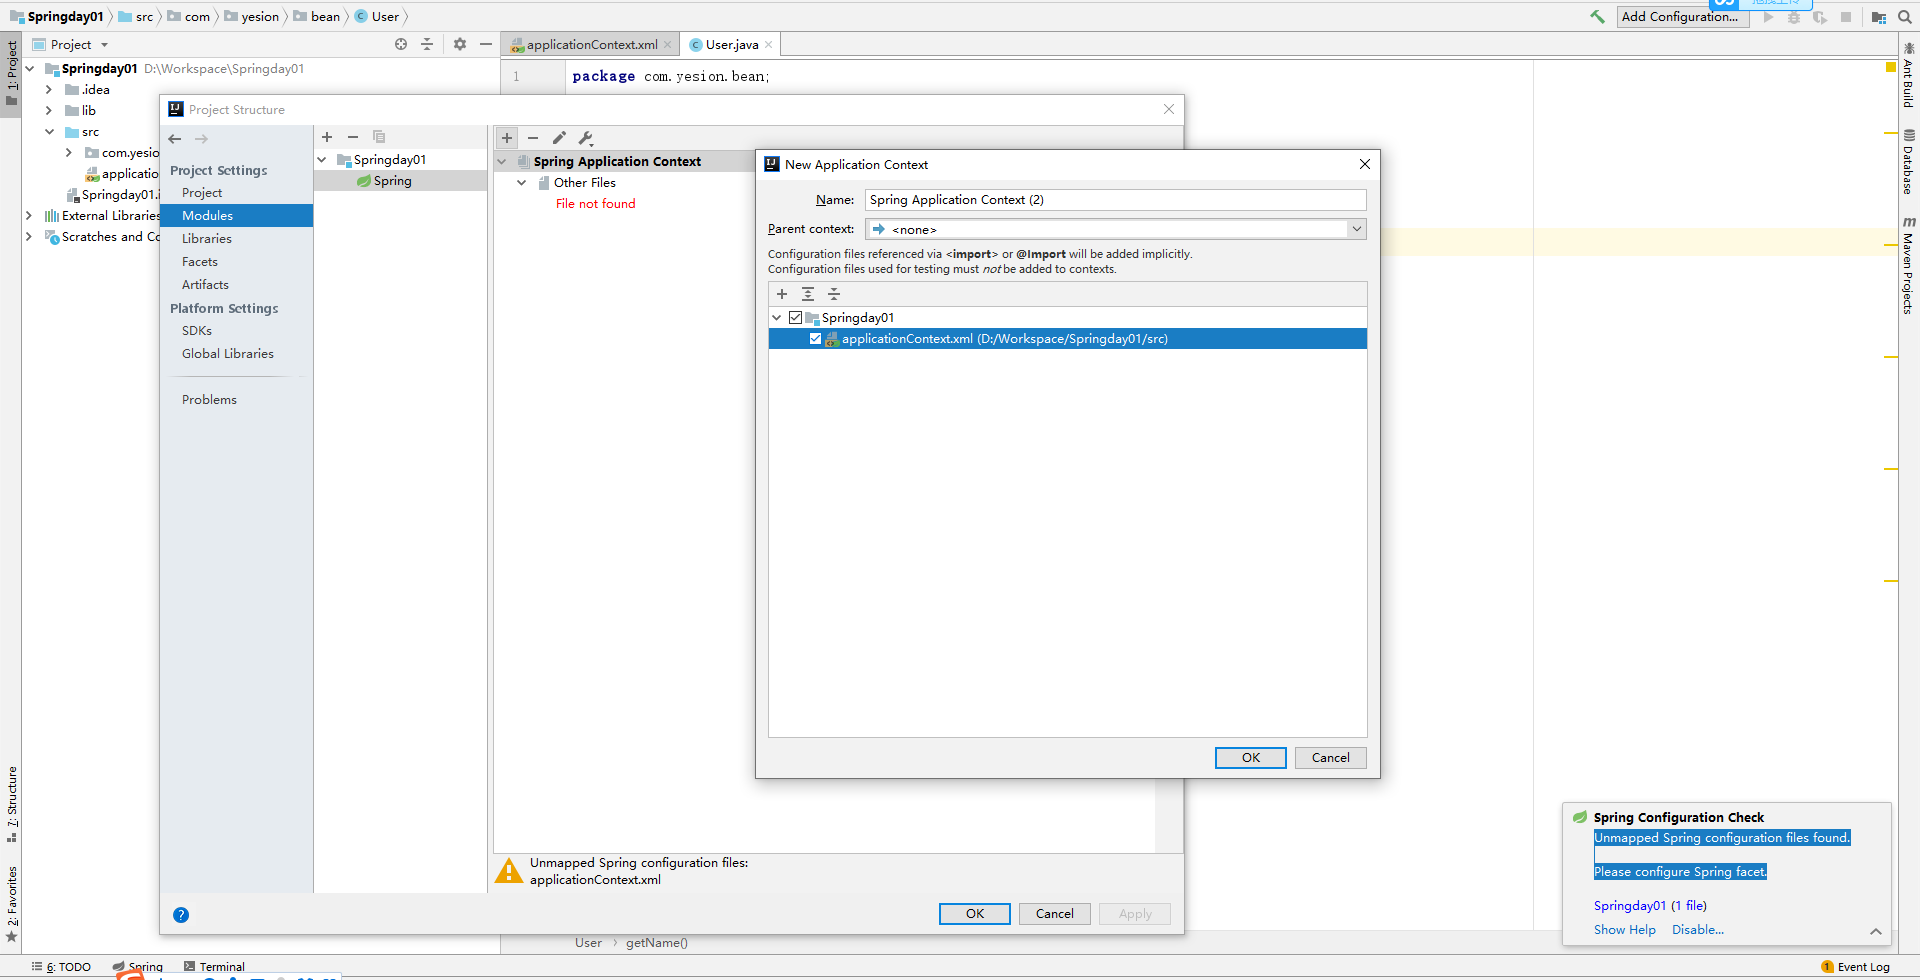Add a Spring application context with plus icon
The image size is (1920, 980).
[x=507, y=138]
